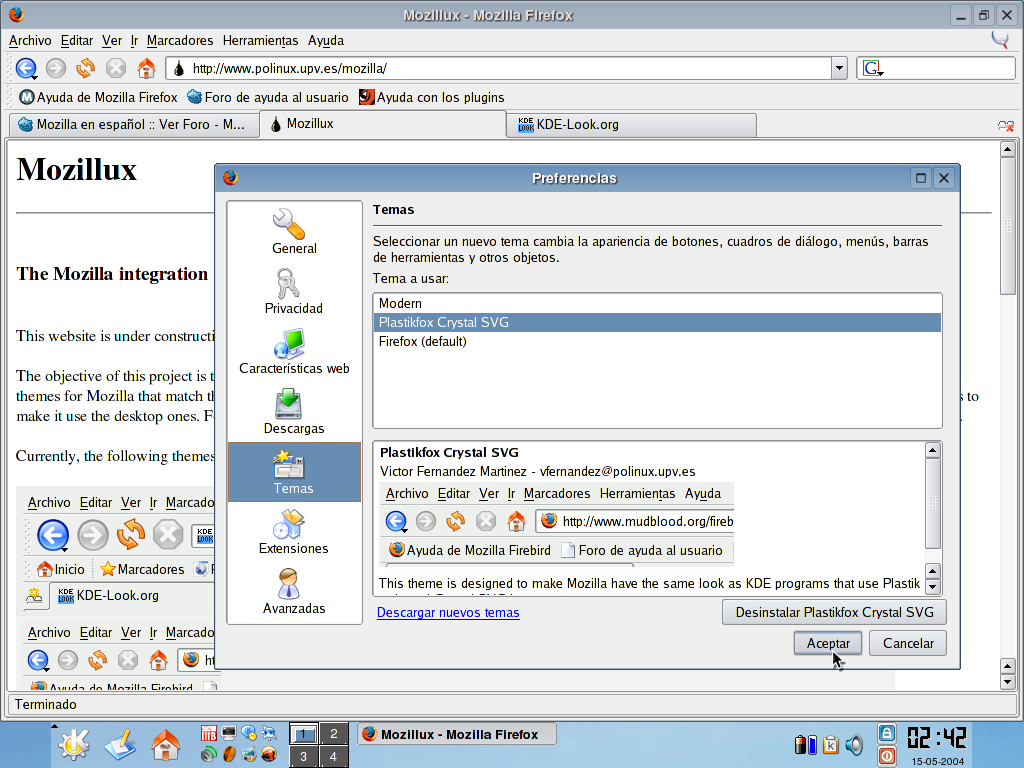Click the Google search engine icon
Image resolution: width=1024 pixels, height=768 pixels.
tap(872, 68)
